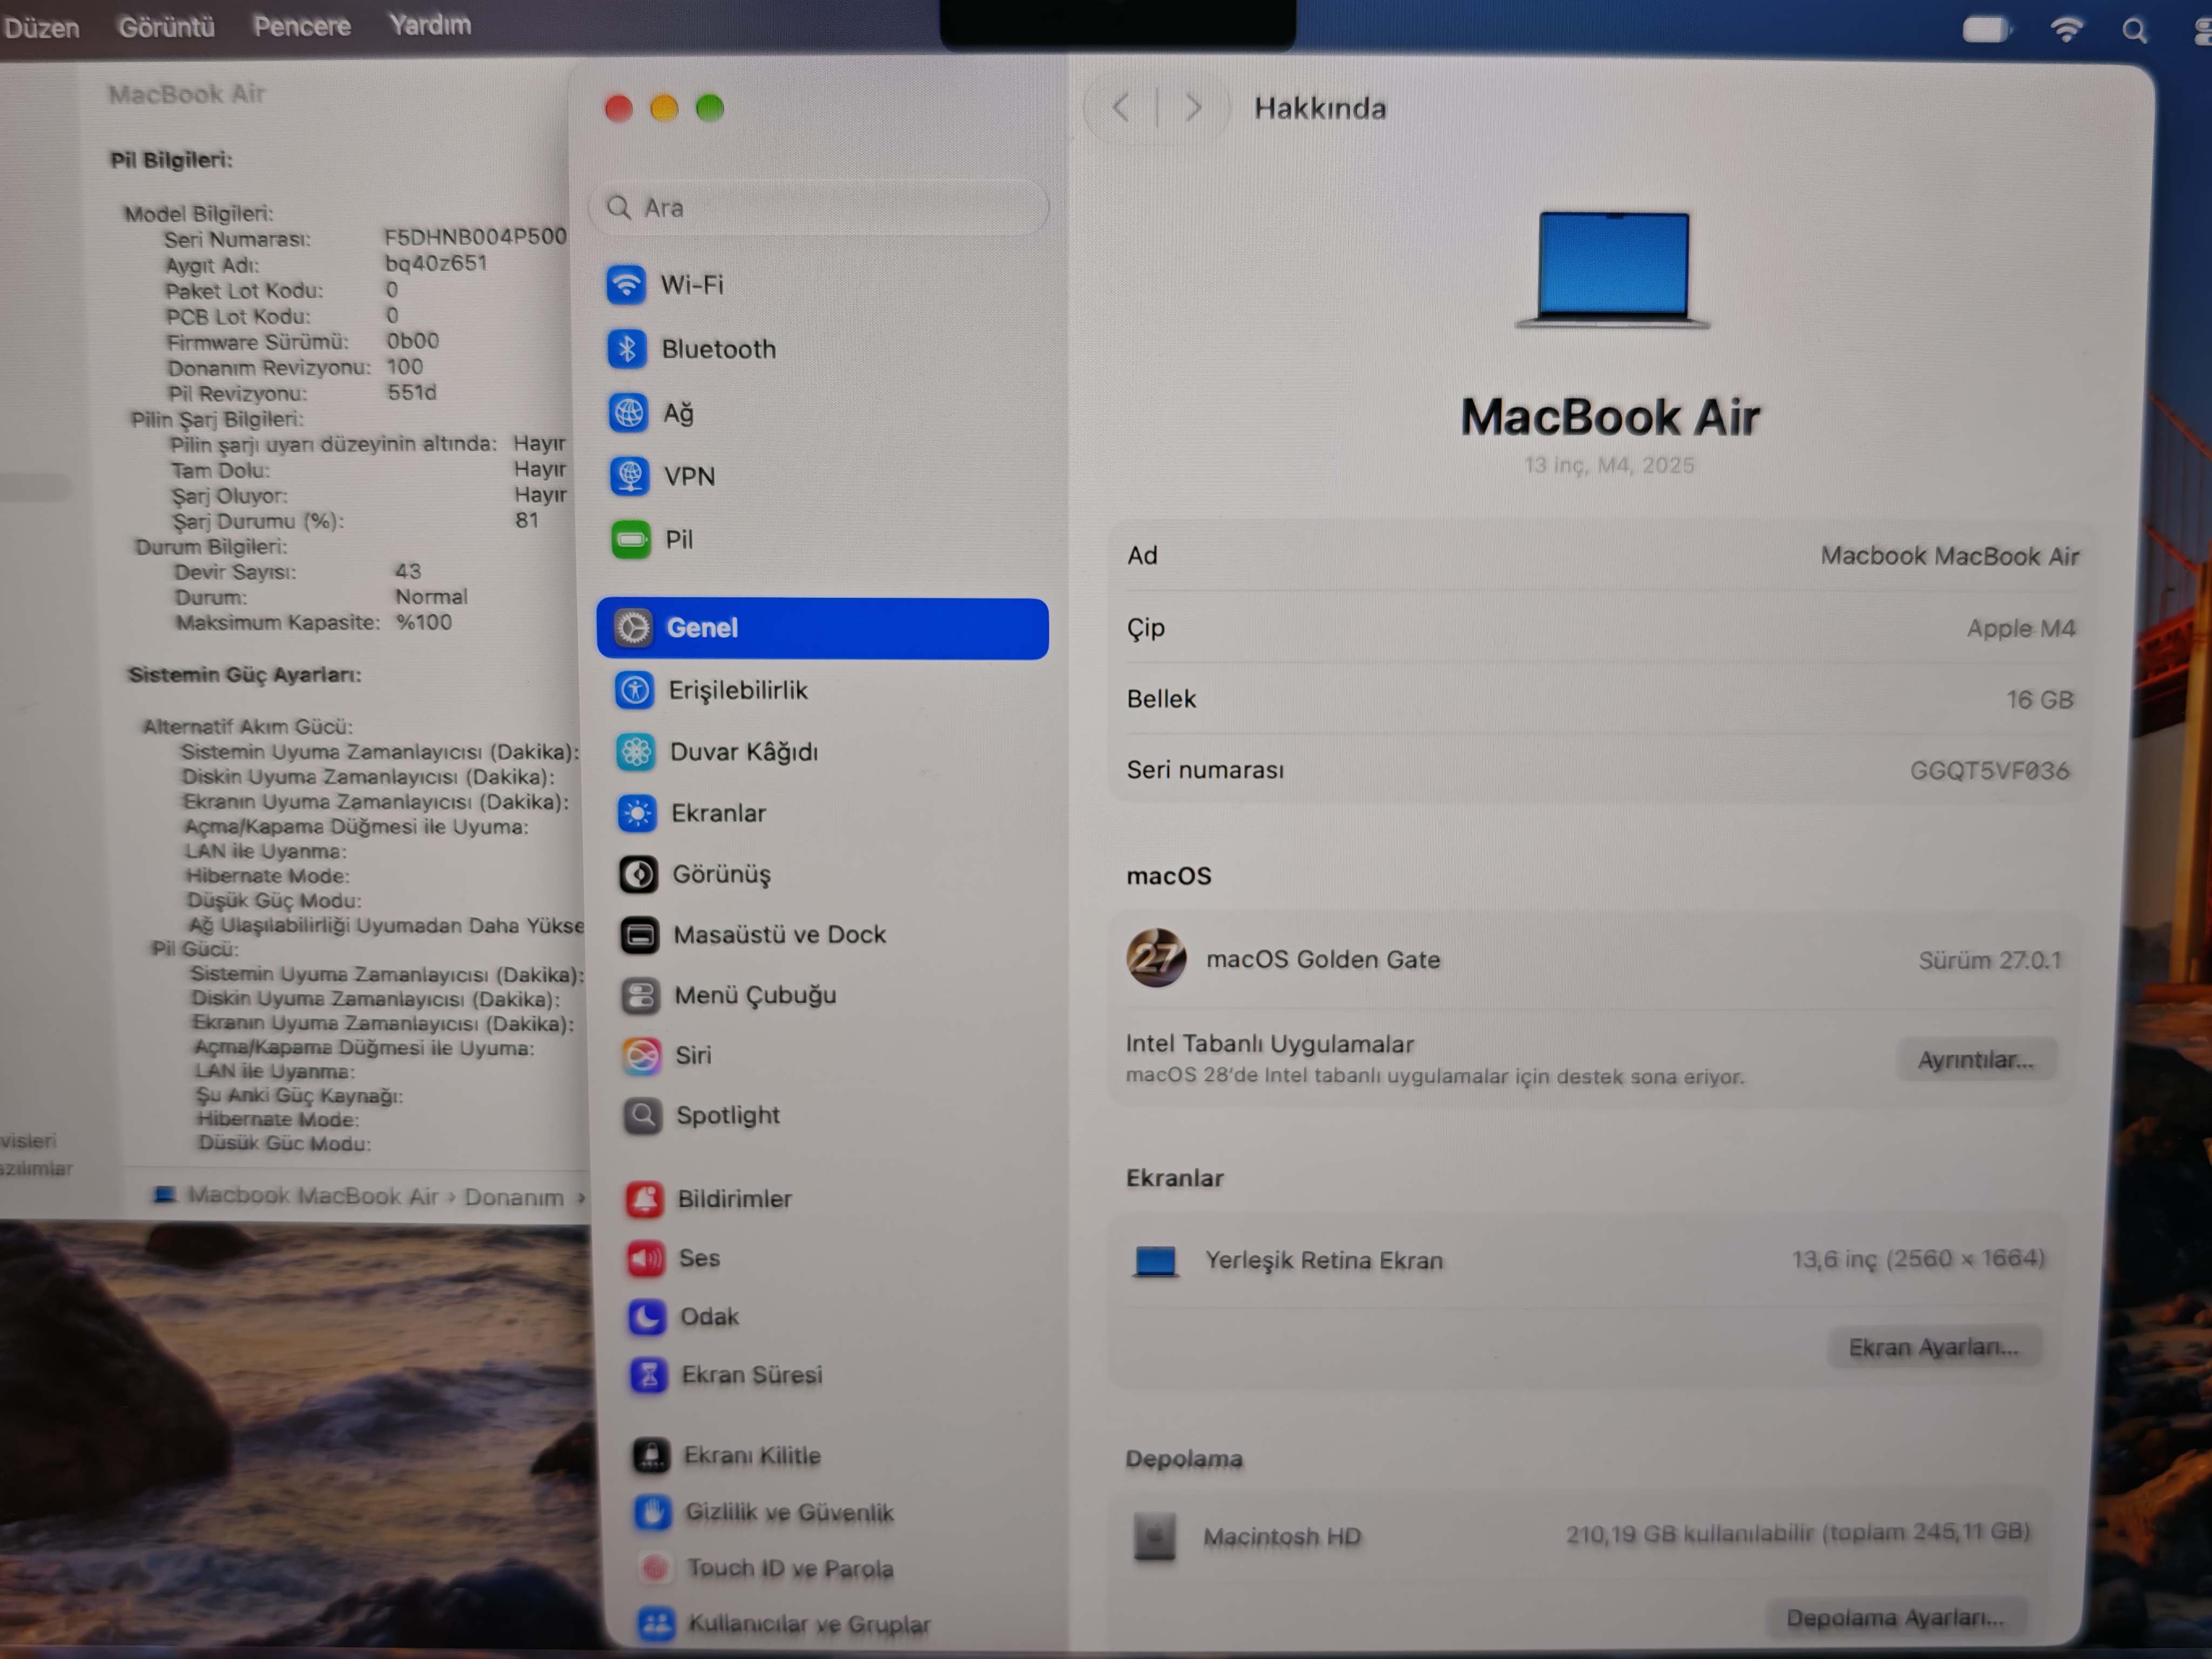Image resolution: width=2212 pixels, height=1659 pixels.
Task: Click serial number GGQT5VF036
Action: pyautogui.click(x=1989, y=771)
